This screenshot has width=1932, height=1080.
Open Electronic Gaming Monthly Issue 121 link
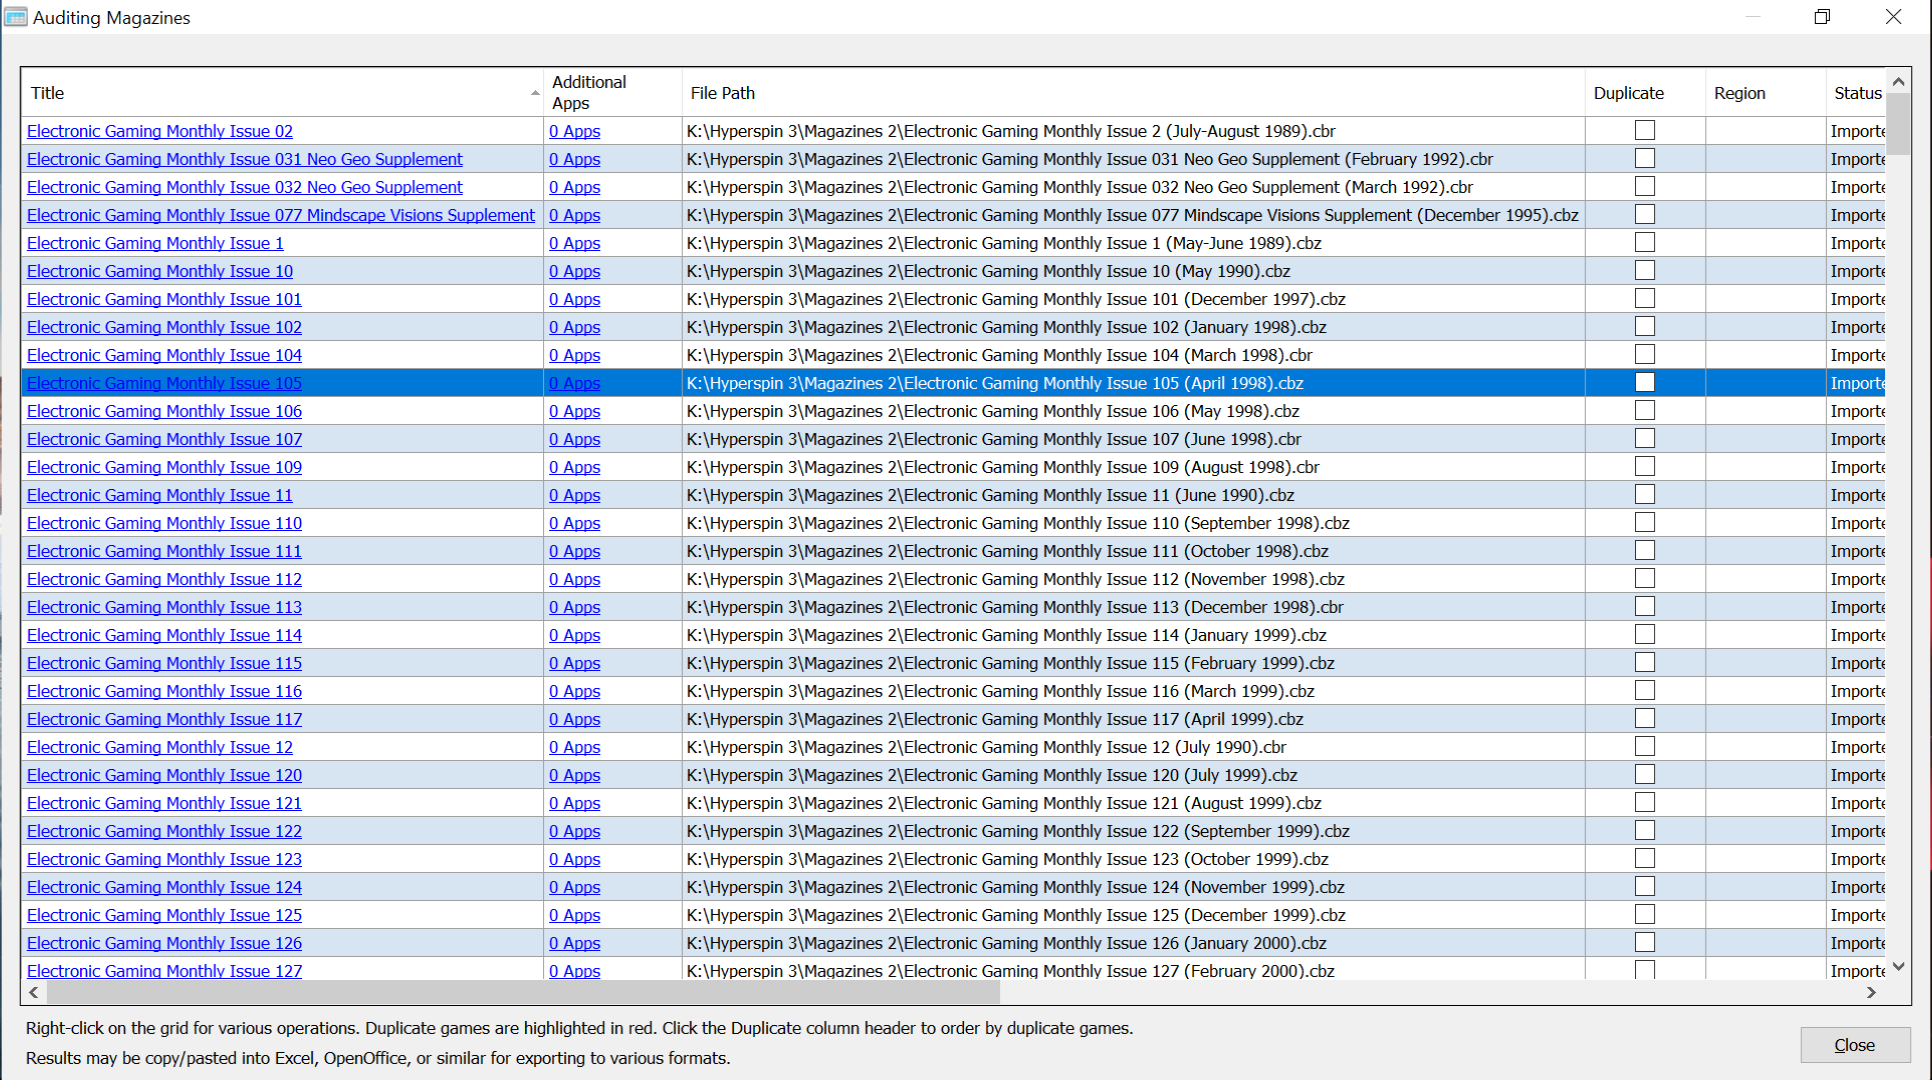[x=164, y=803]
